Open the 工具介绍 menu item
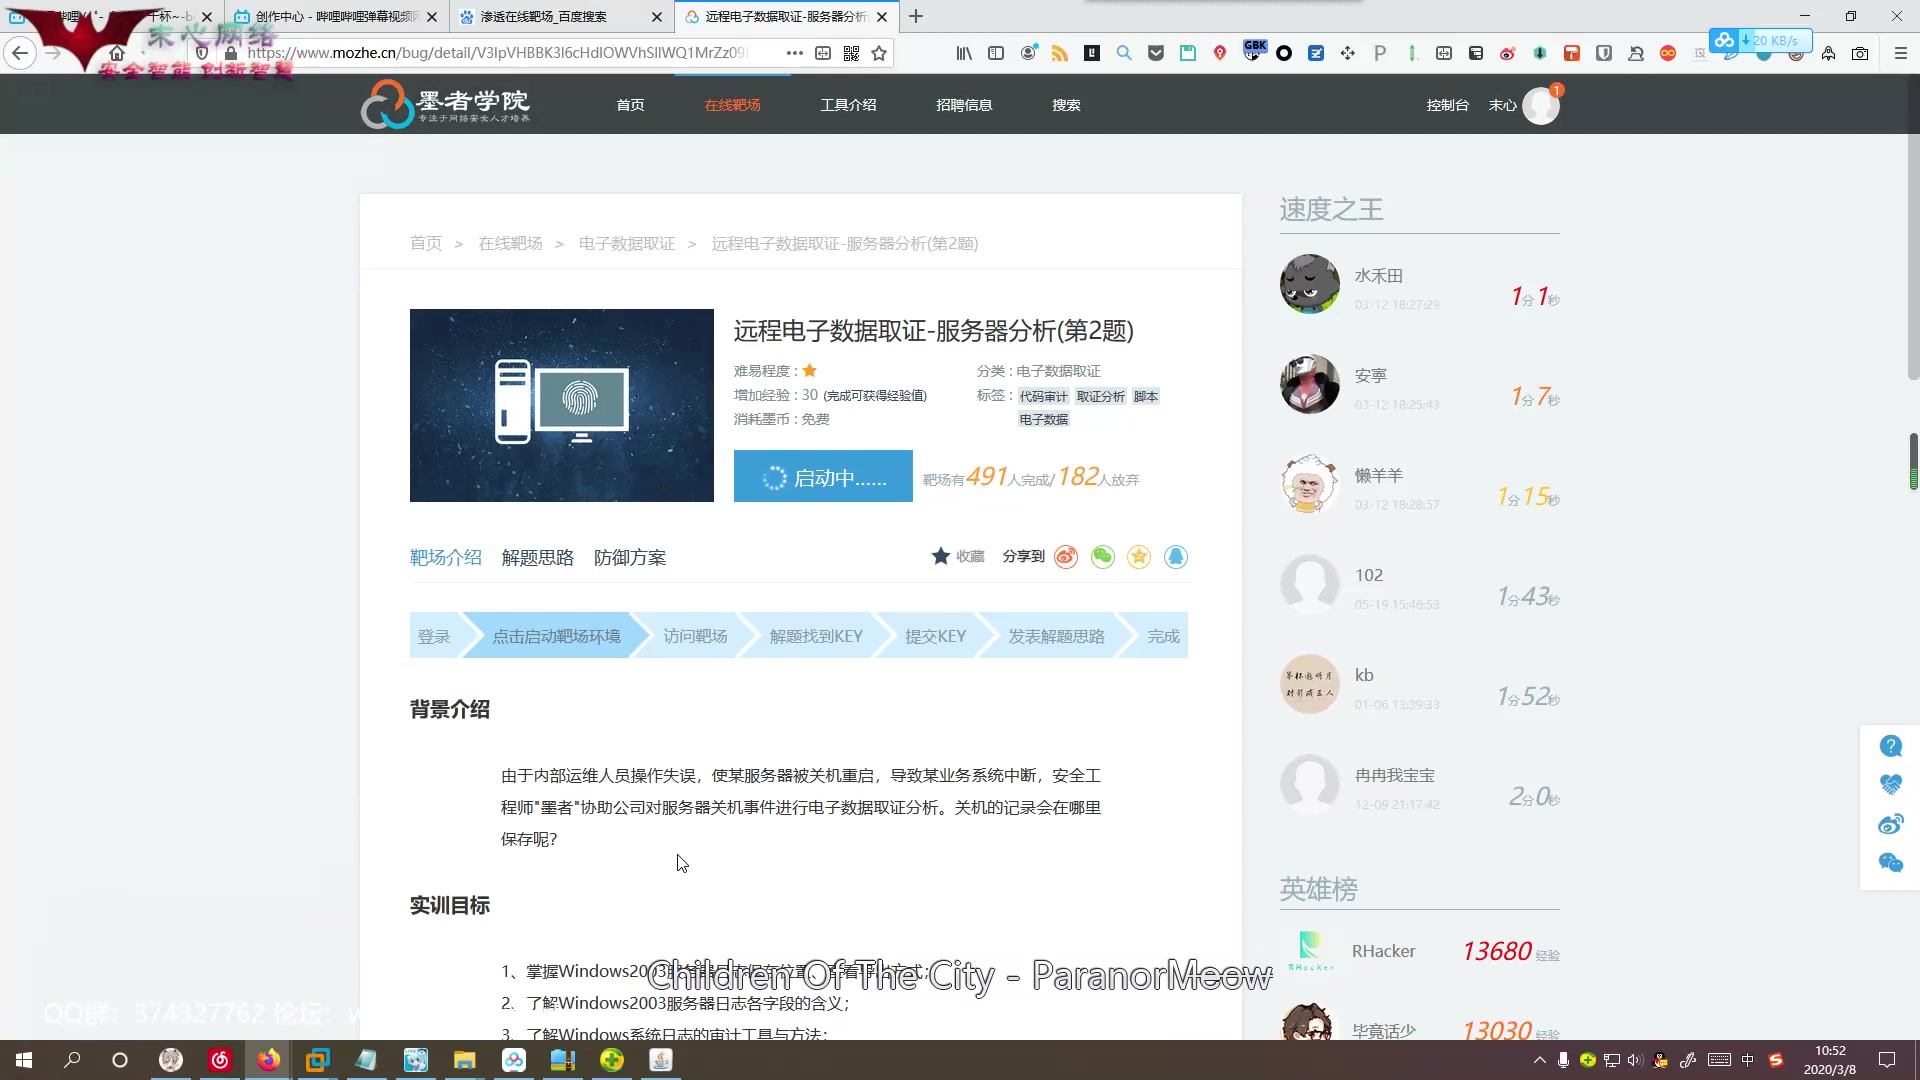Viewport: 1920px width, 1080px height. tap(849, 104)
